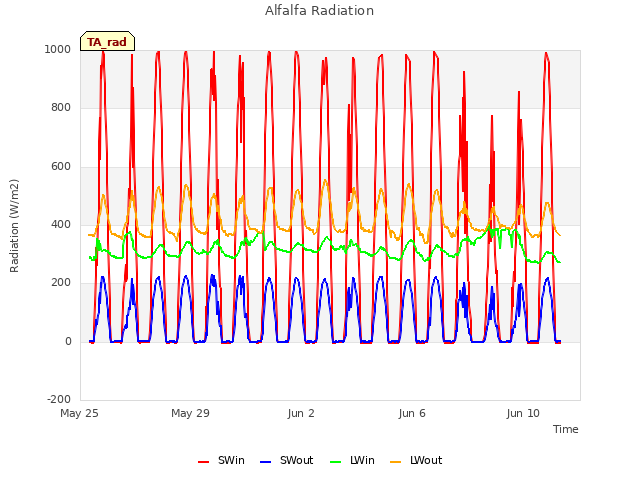Click the May 29 x-axis tick
This screenshot has height=480, width=640.
[x=190, y=413]
